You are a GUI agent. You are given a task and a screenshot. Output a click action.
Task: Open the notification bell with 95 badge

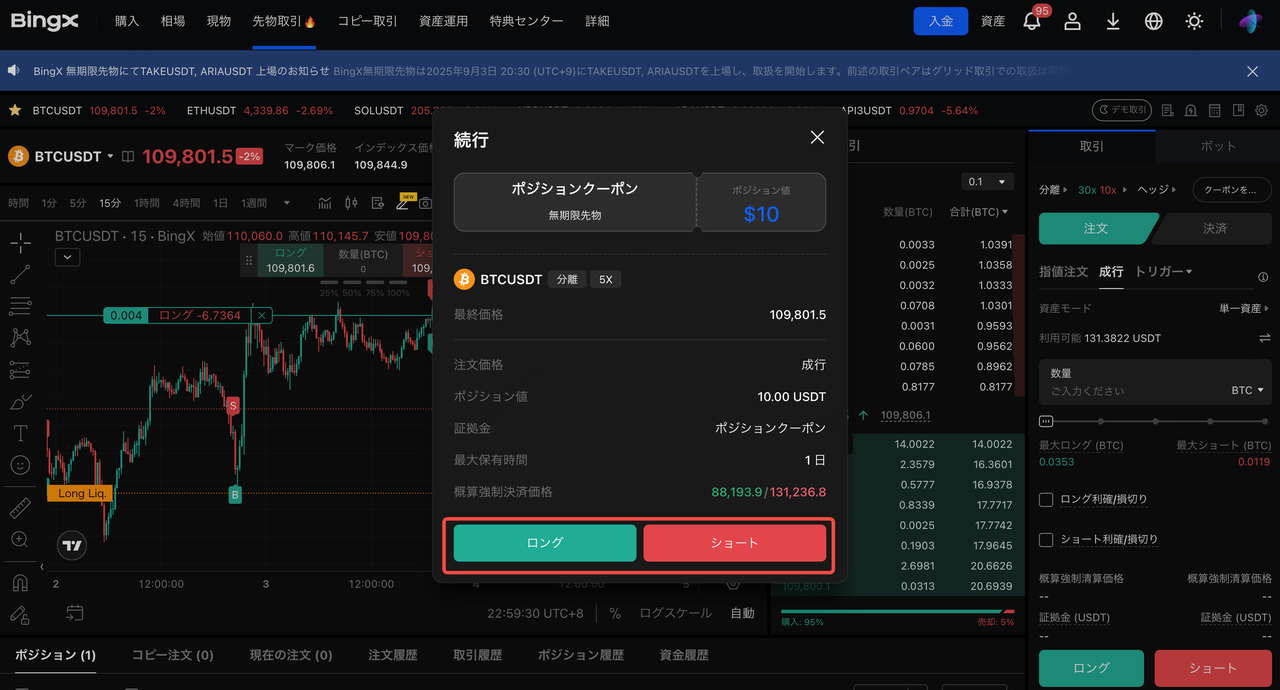pyautogui.click(x=1033, y=20)
